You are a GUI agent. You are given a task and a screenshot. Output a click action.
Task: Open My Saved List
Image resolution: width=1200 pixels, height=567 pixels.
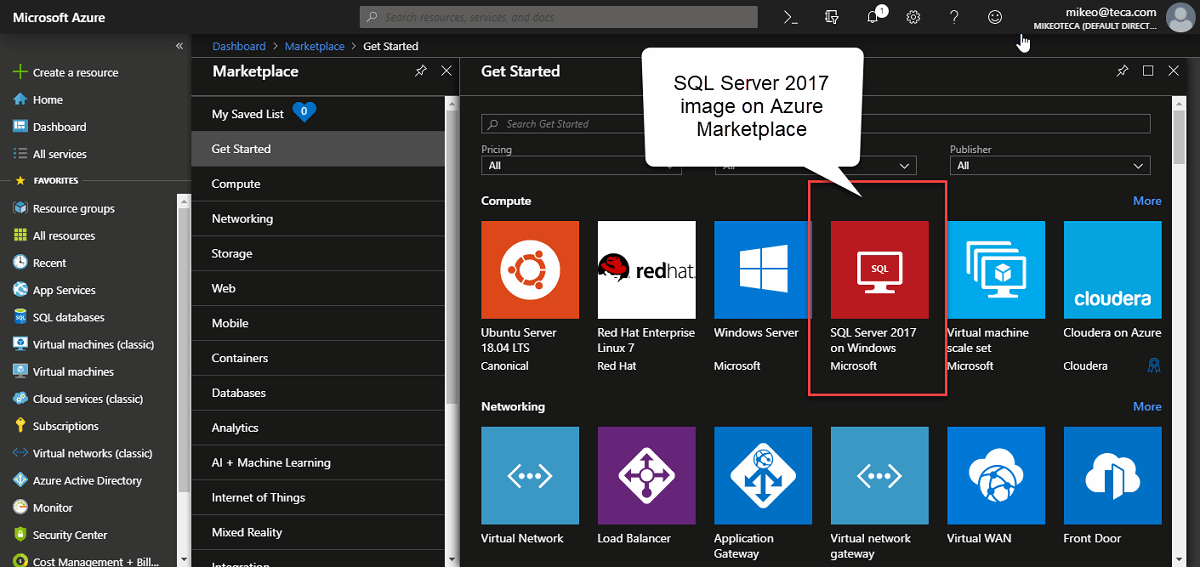click(x=248, y=114)
